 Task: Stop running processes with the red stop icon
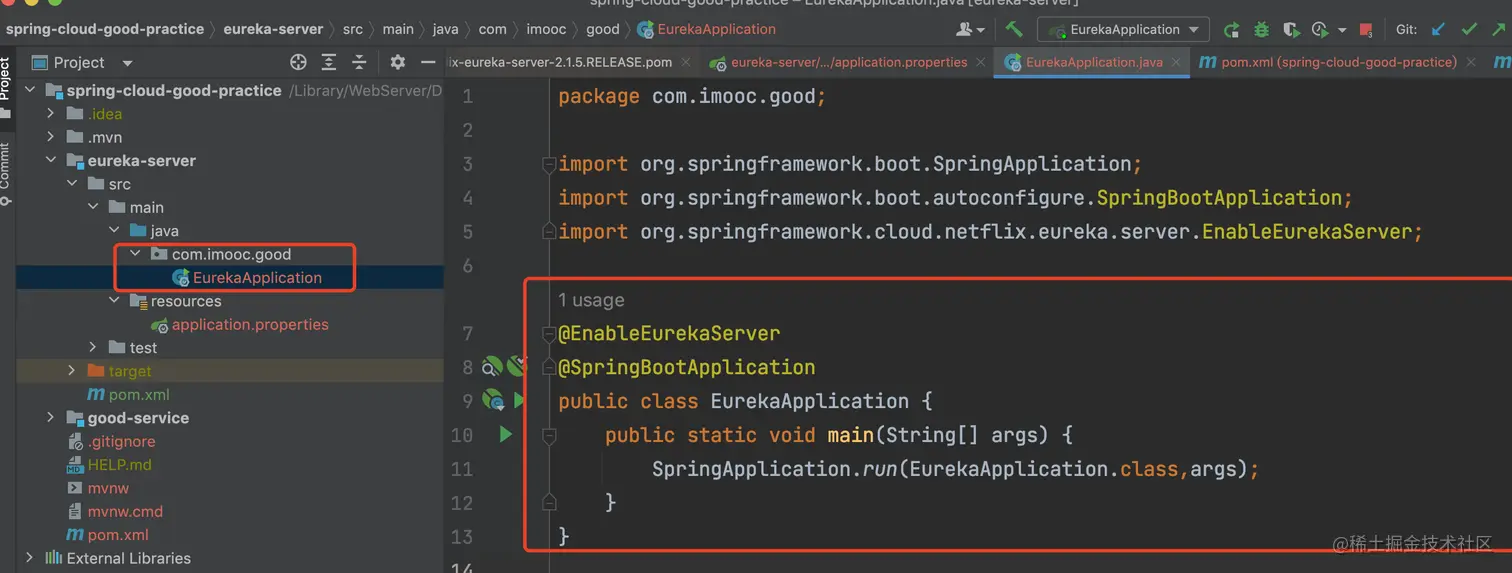1364,30
